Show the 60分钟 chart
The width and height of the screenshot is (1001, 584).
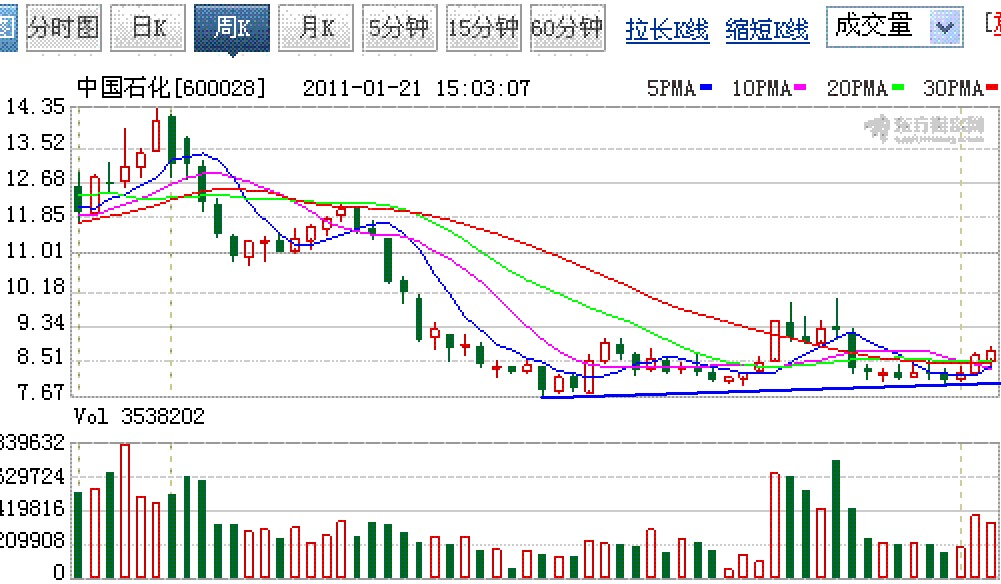click(567, 28)
